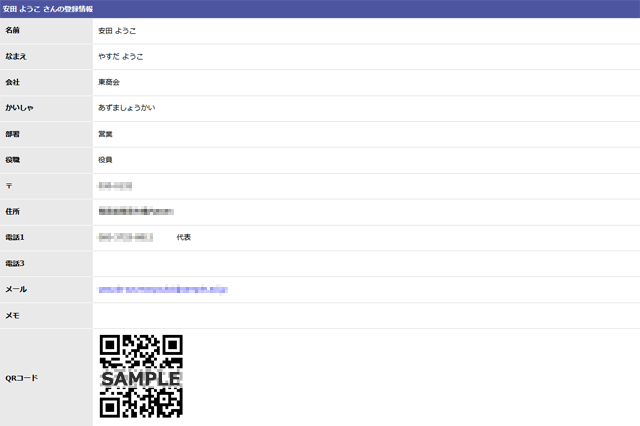Viewport: 640px width, 426px height.
Task: Click the blurred email address link
Action: tap(163, 290)
